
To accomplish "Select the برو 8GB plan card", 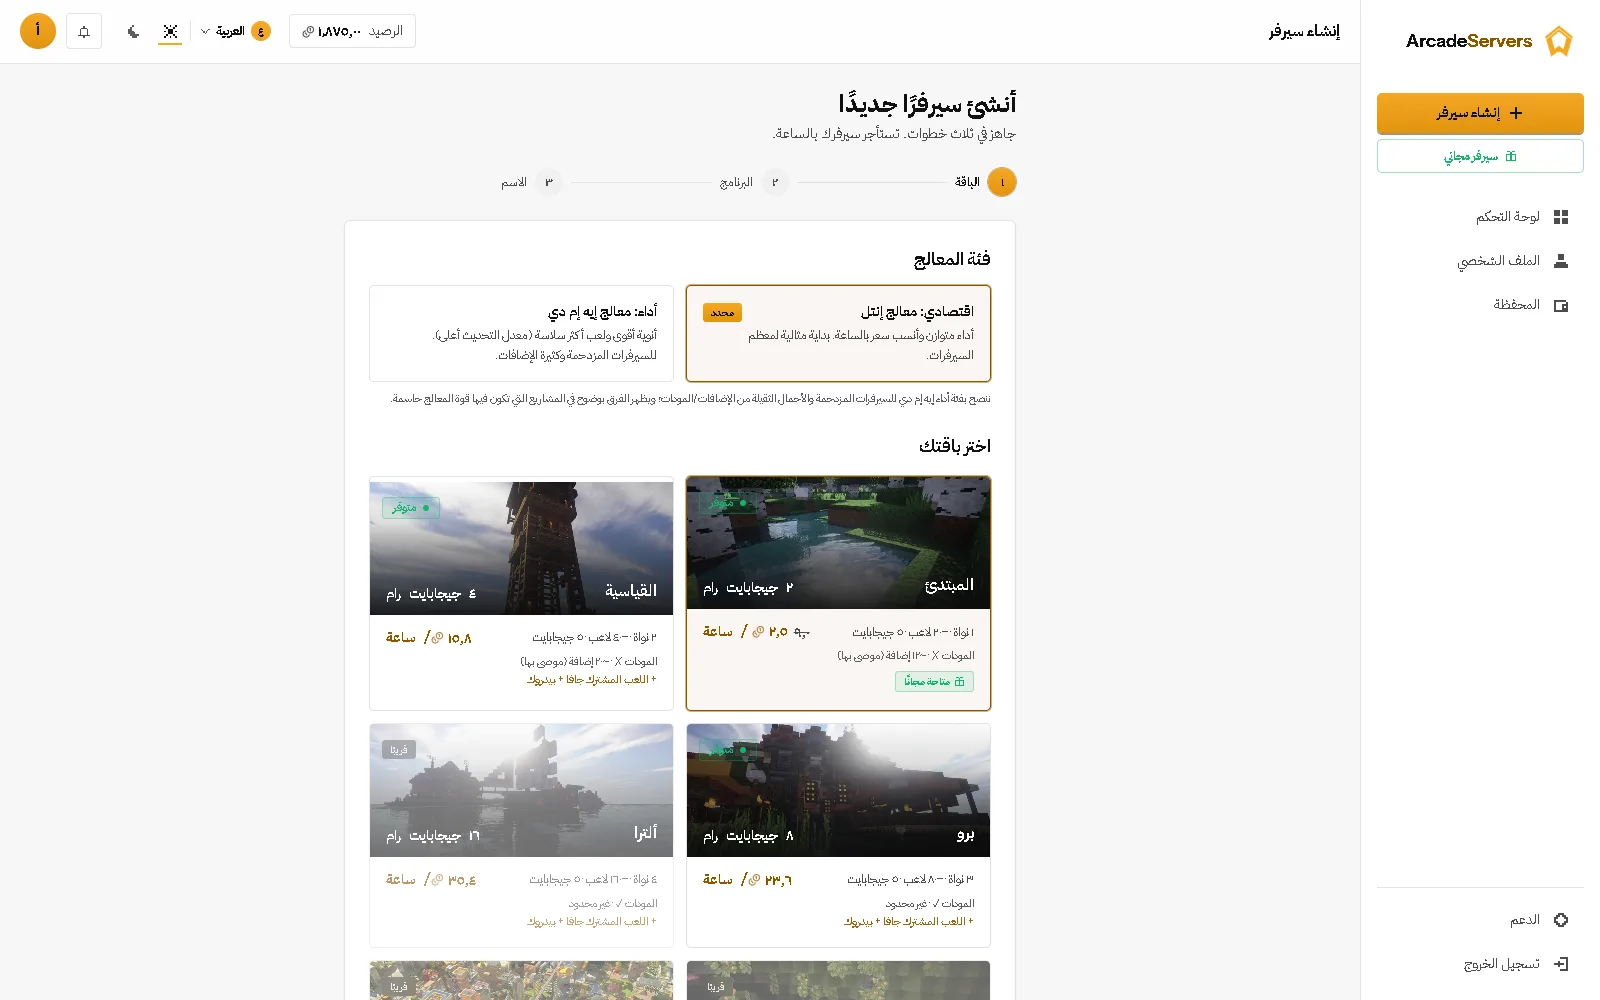I will click(x=838, y=835).
